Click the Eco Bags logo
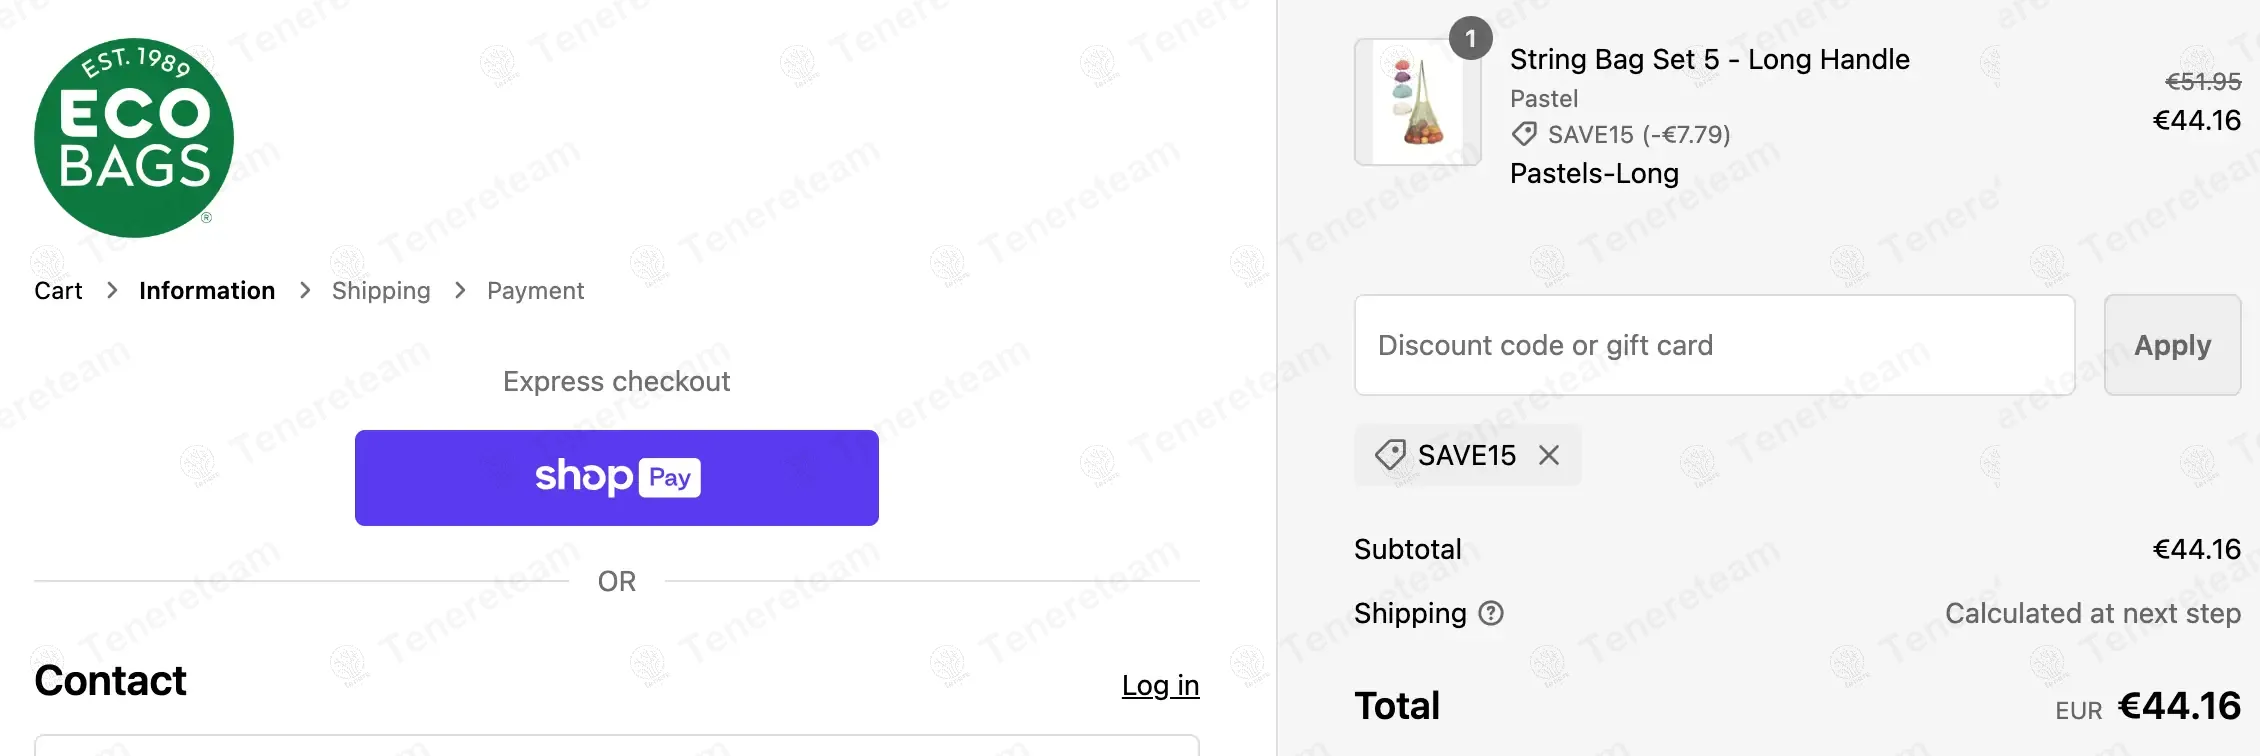 tap(134, 138)
